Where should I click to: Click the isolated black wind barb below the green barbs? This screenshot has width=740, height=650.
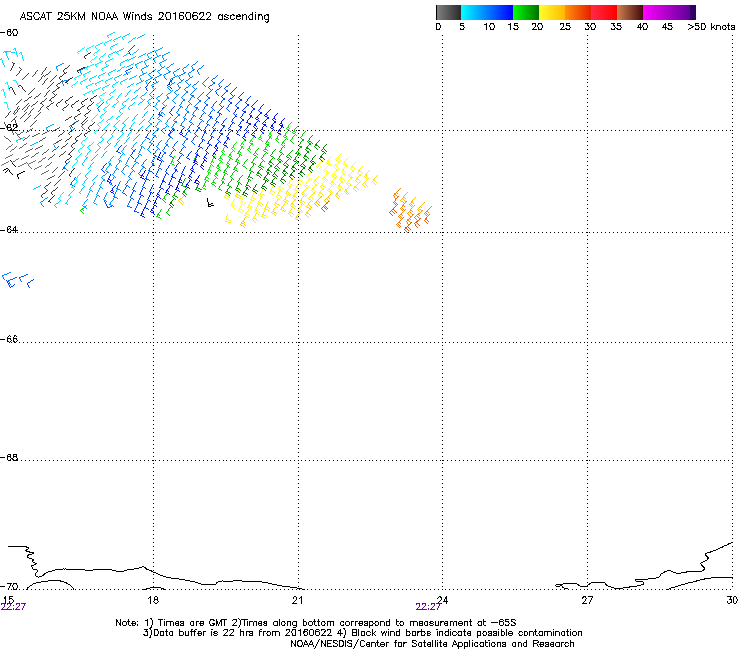pos(210,203)
